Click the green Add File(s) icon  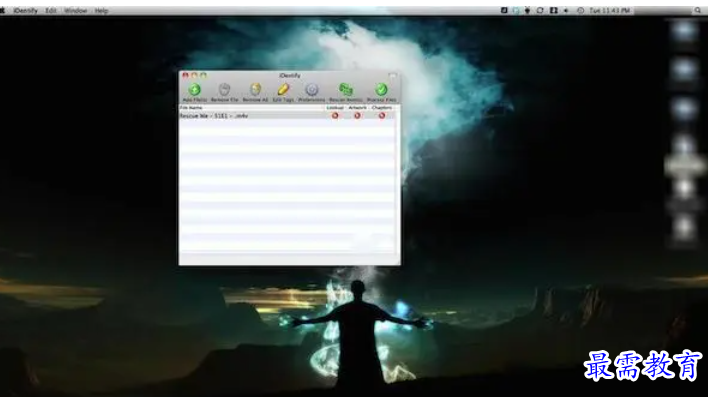pos(195,89)
